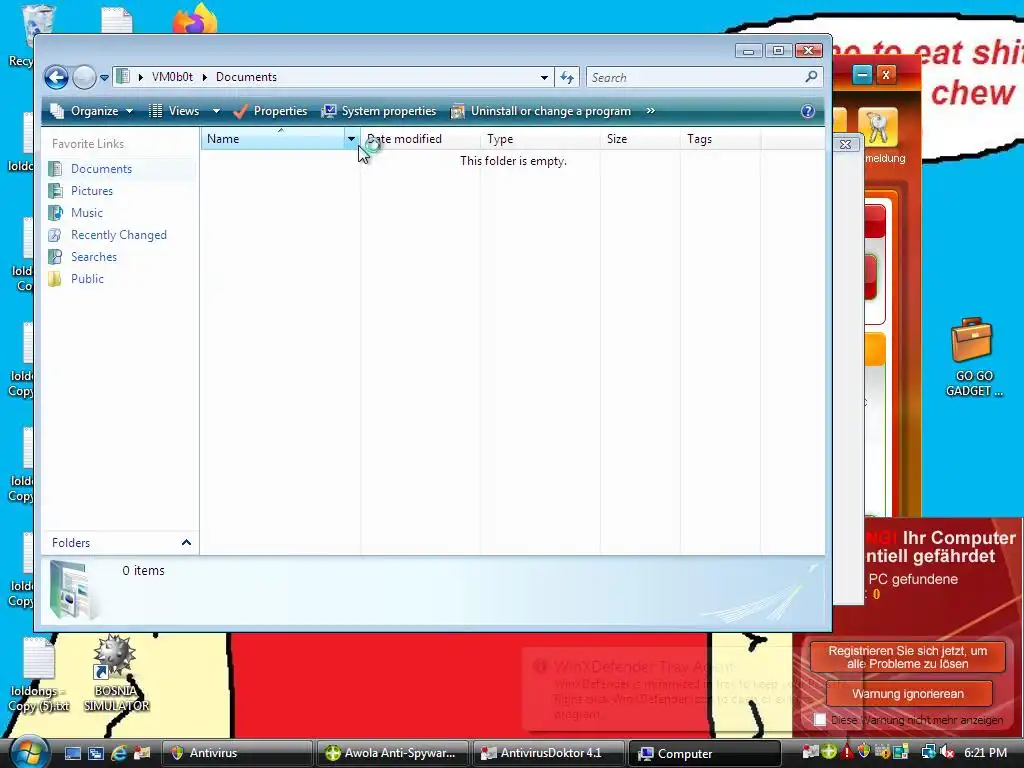This screenshot has width=1024, height=768.
Task: Click Firefox icon on the desktop
Action: (195, 18)
